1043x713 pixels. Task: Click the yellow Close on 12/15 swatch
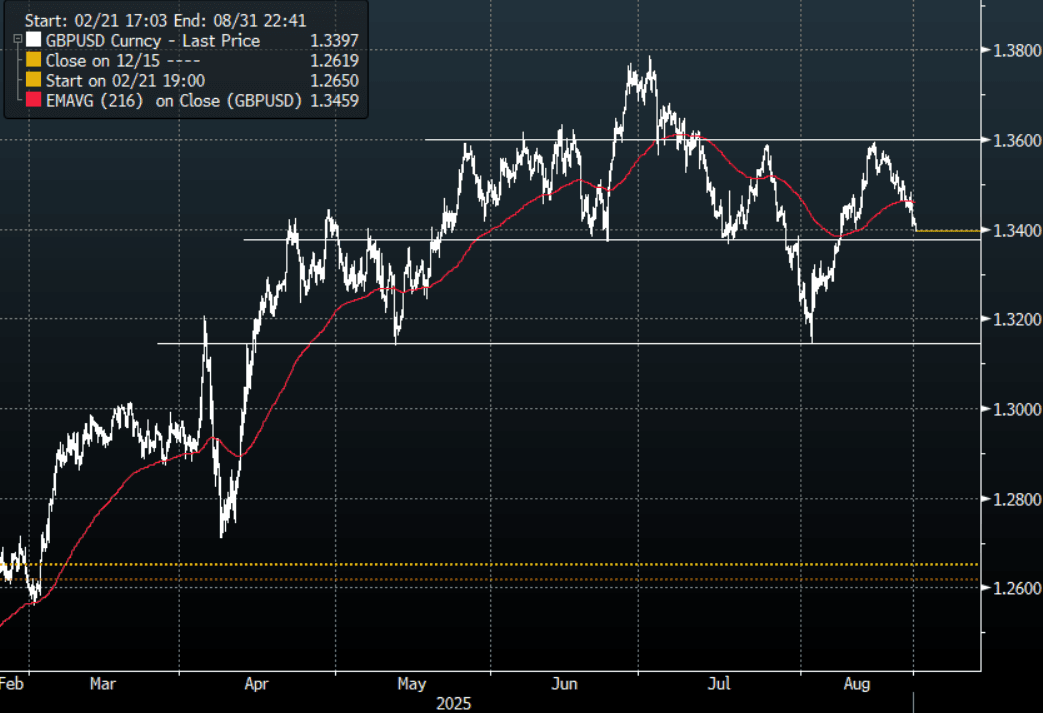(x=31, y=61)
